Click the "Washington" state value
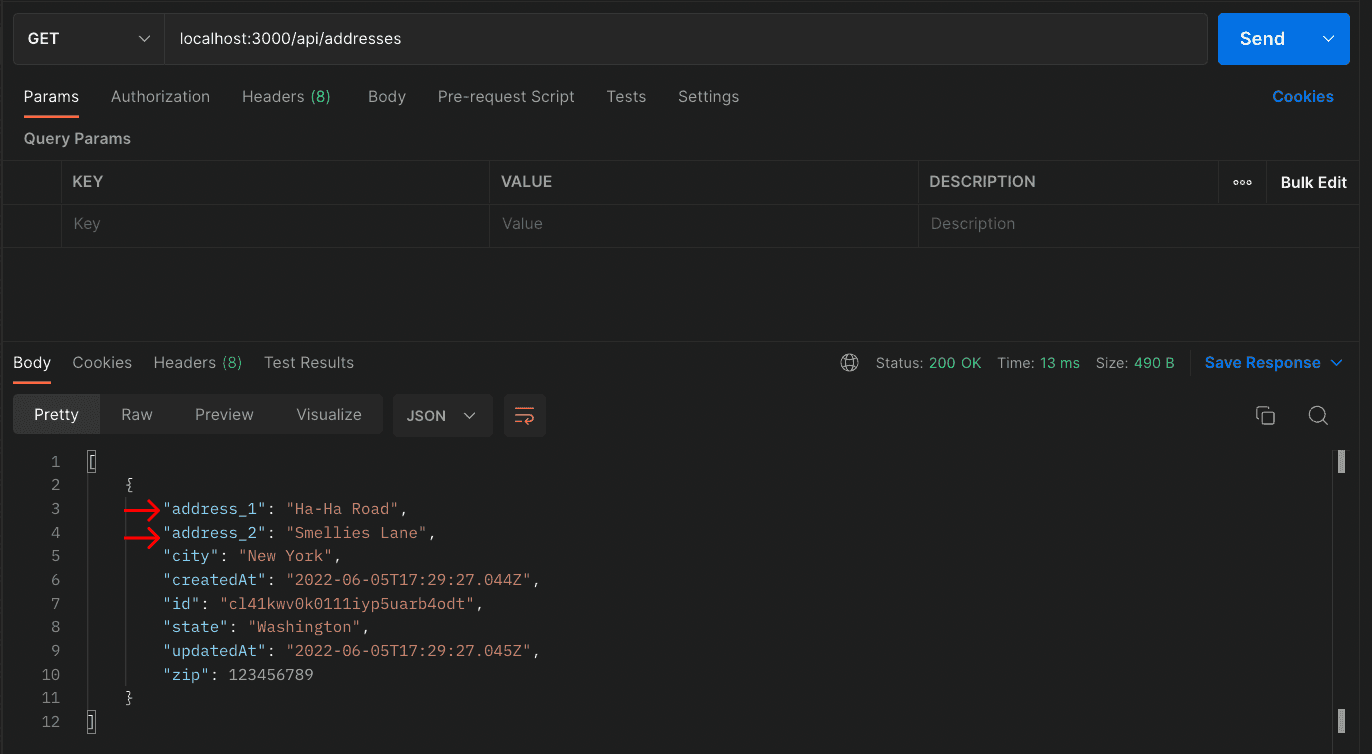The image size is (1372, 754). click(x=304, y=627)
